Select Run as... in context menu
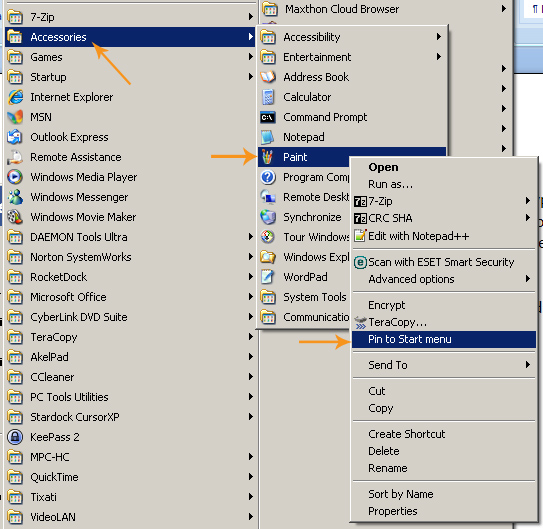Screen dimensions: 543x529 (x=444, y=184)
